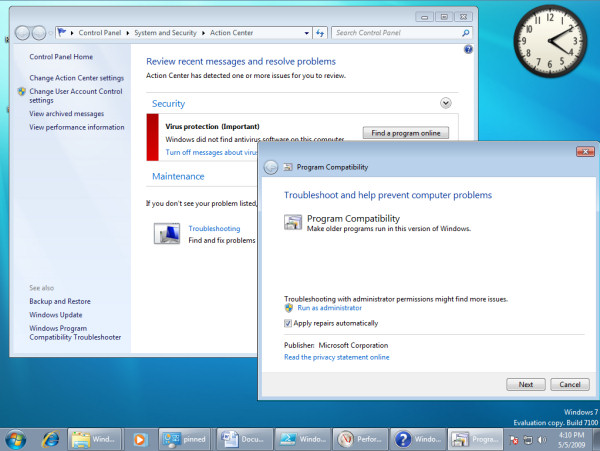
Task: Open Internet Explorer from the taskbar
Action: click(51, 439)
